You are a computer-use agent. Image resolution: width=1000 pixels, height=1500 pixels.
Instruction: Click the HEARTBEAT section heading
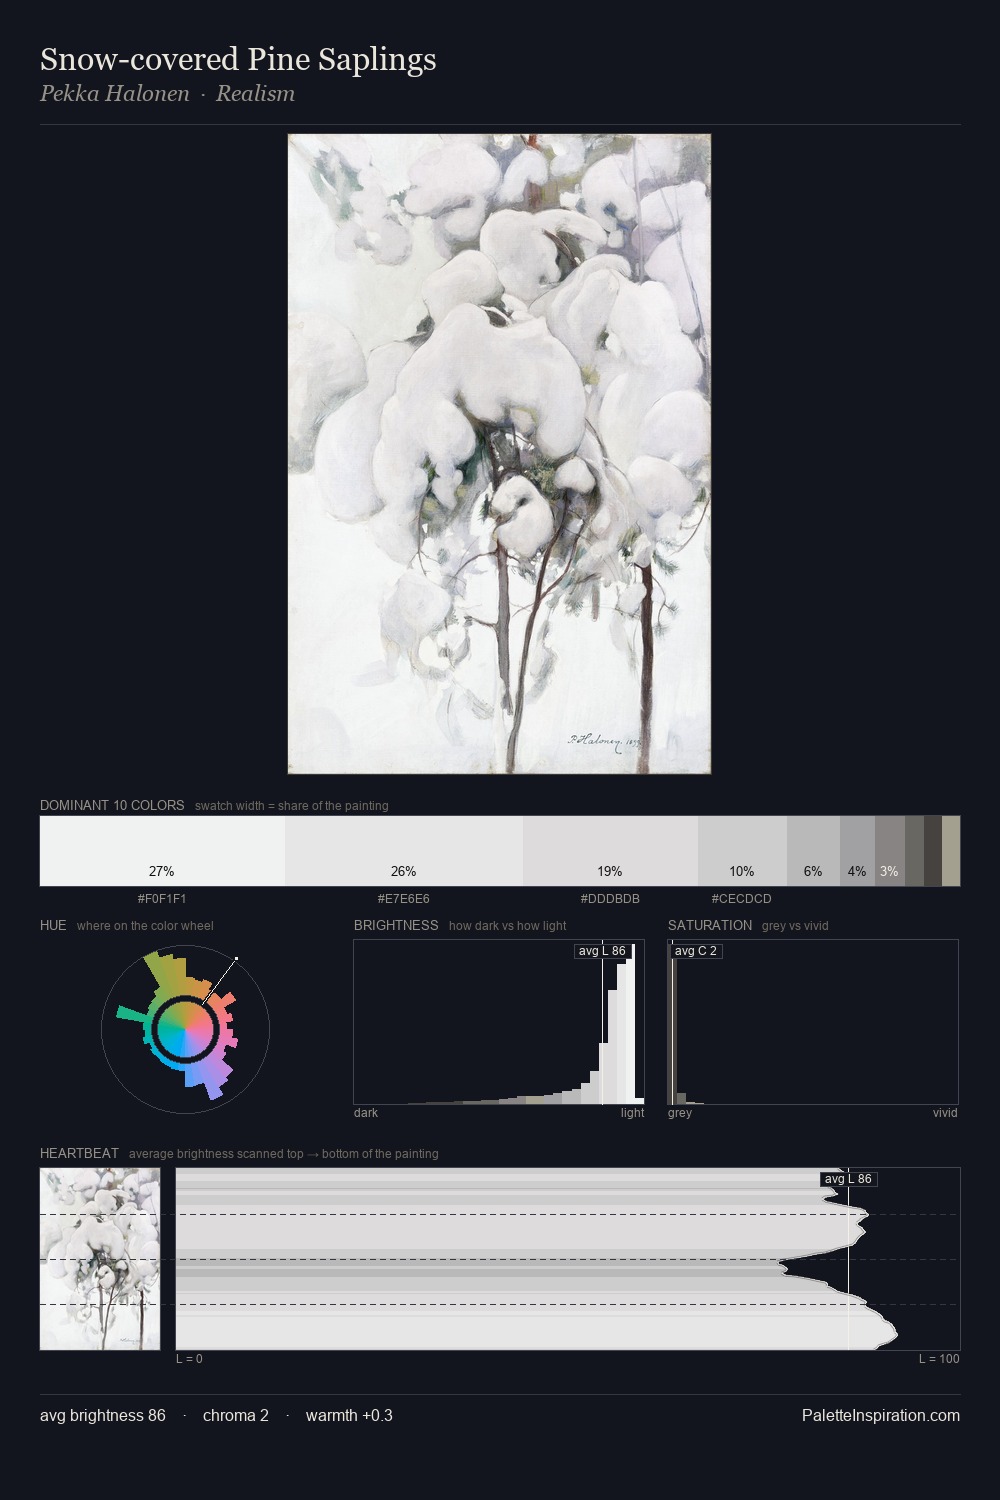coord(79,1153)
